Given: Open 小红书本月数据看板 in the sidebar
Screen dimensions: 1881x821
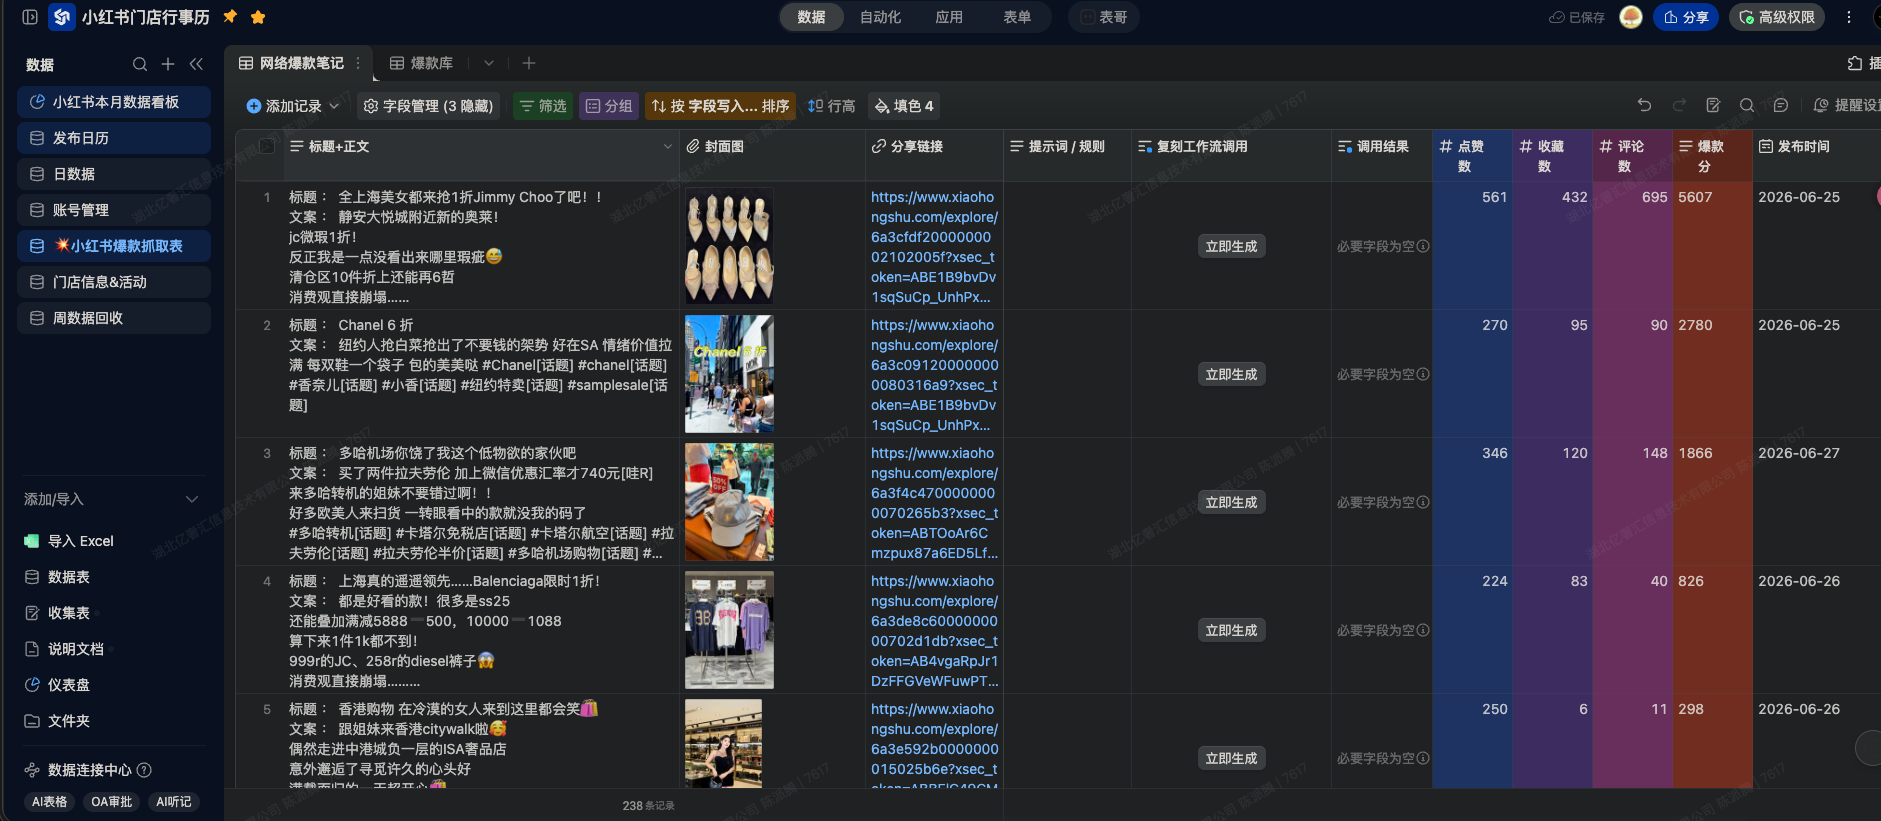Looking at the screenshot, I should [x=114, y=102].
